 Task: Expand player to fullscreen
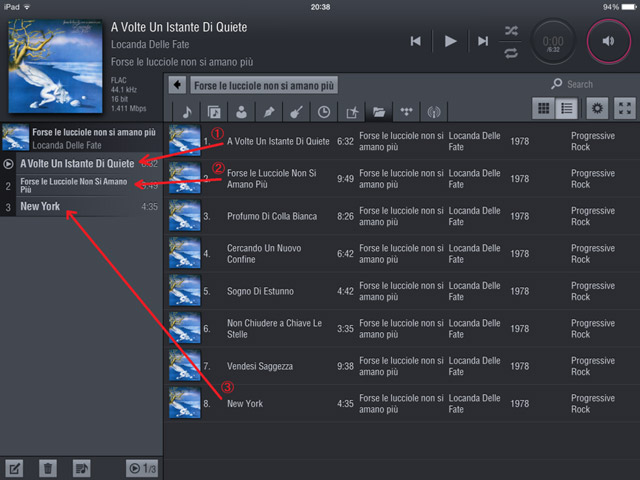(625, 109)
